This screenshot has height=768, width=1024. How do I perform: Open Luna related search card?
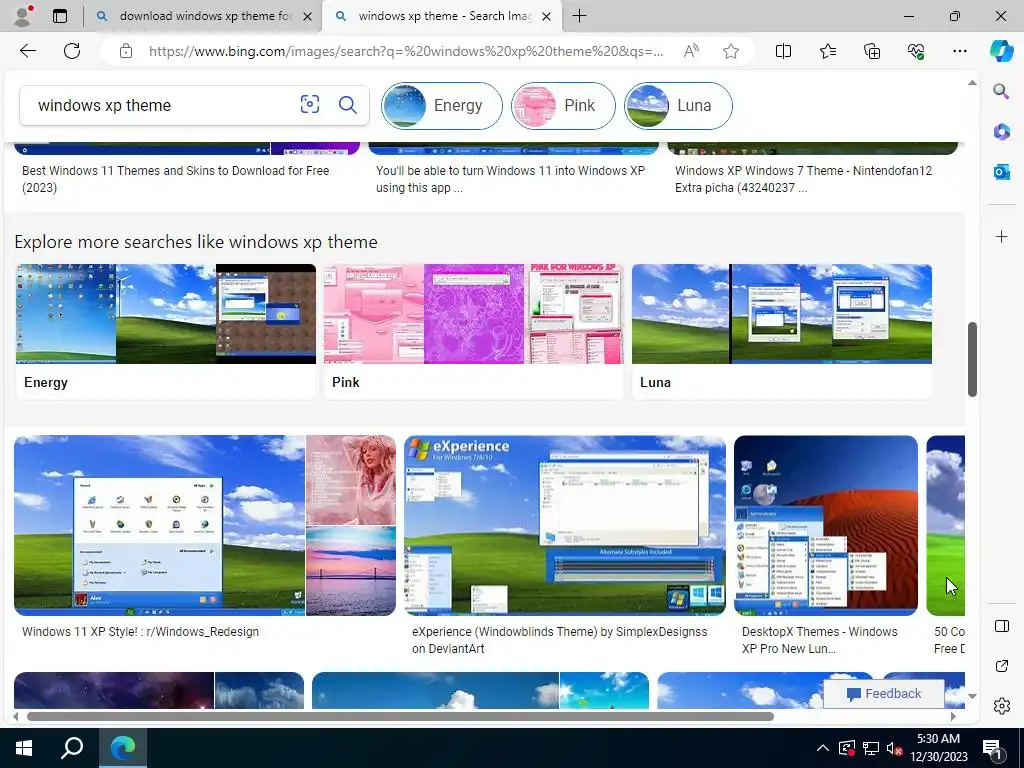pyautogui.click(x=782, y=330)
